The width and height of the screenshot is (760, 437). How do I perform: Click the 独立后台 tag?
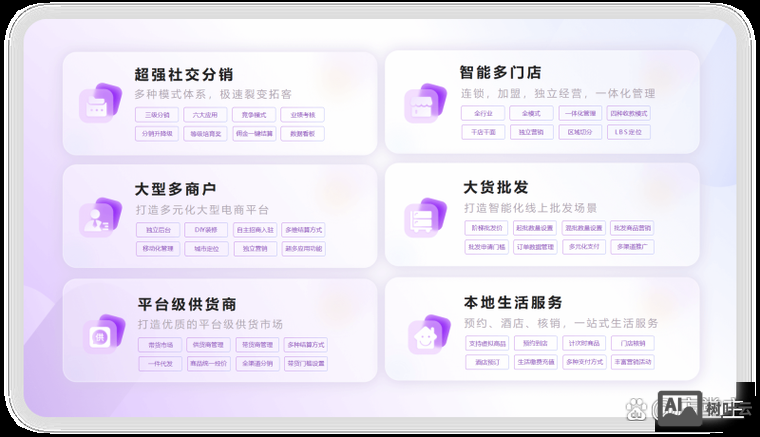pyautogui.click(x=158, y=230)
